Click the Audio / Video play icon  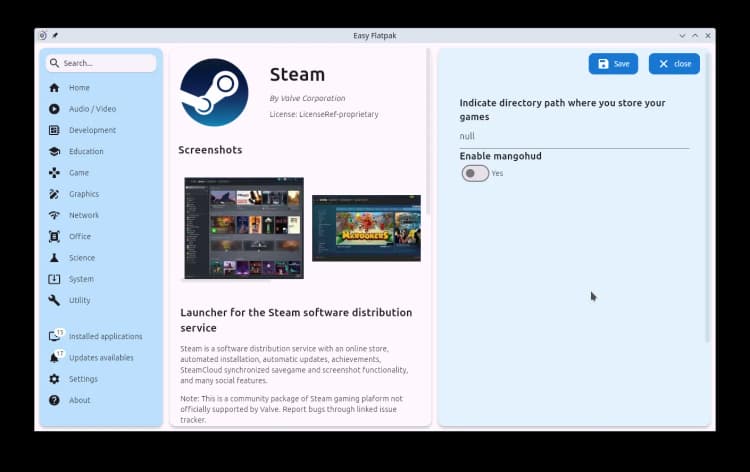[x=54, y=109]
